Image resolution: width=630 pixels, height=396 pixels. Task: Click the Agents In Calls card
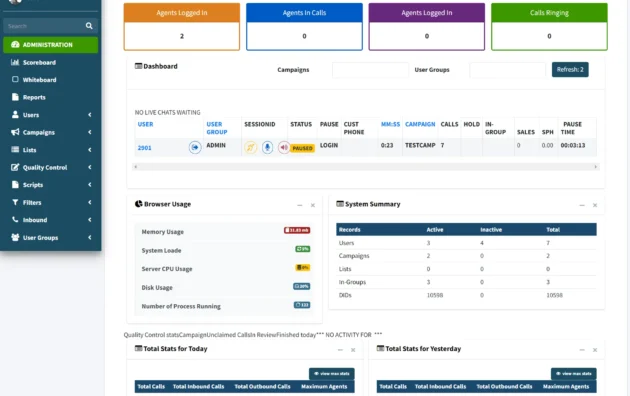[304, 27]
